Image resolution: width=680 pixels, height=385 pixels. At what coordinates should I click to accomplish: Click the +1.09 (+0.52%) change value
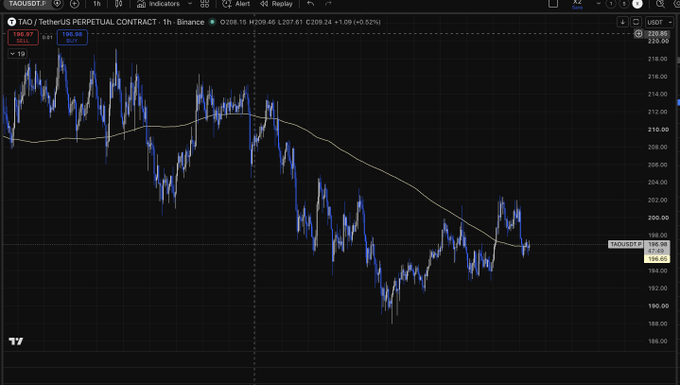tap(357, 22)
